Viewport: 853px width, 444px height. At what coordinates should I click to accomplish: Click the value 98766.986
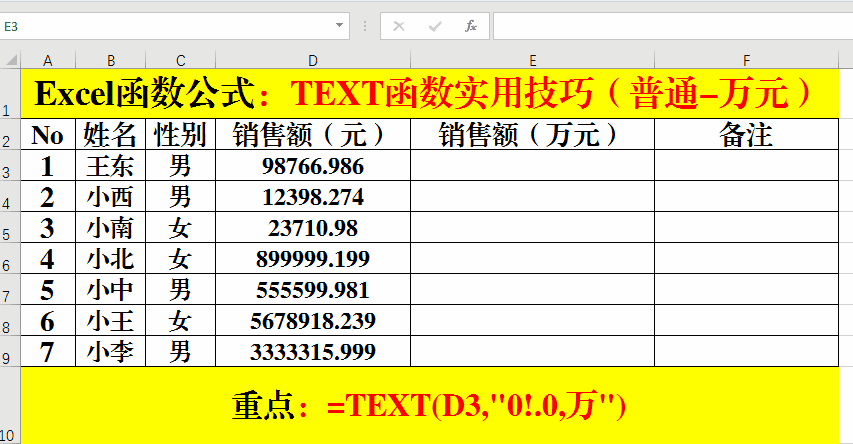tap(313, 165)
